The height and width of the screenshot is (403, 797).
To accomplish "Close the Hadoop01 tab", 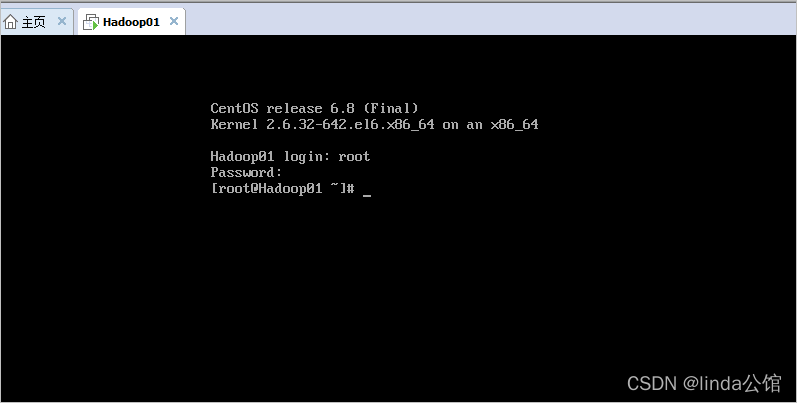I will point(172,21).
